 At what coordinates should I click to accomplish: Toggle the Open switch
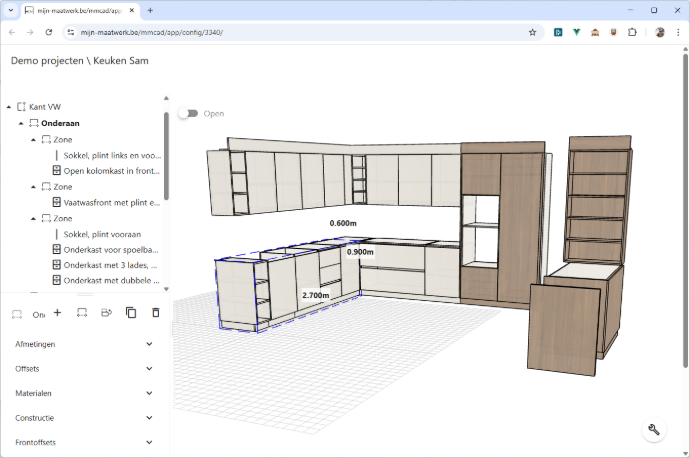pyautogui.click(x=187, y=113)
